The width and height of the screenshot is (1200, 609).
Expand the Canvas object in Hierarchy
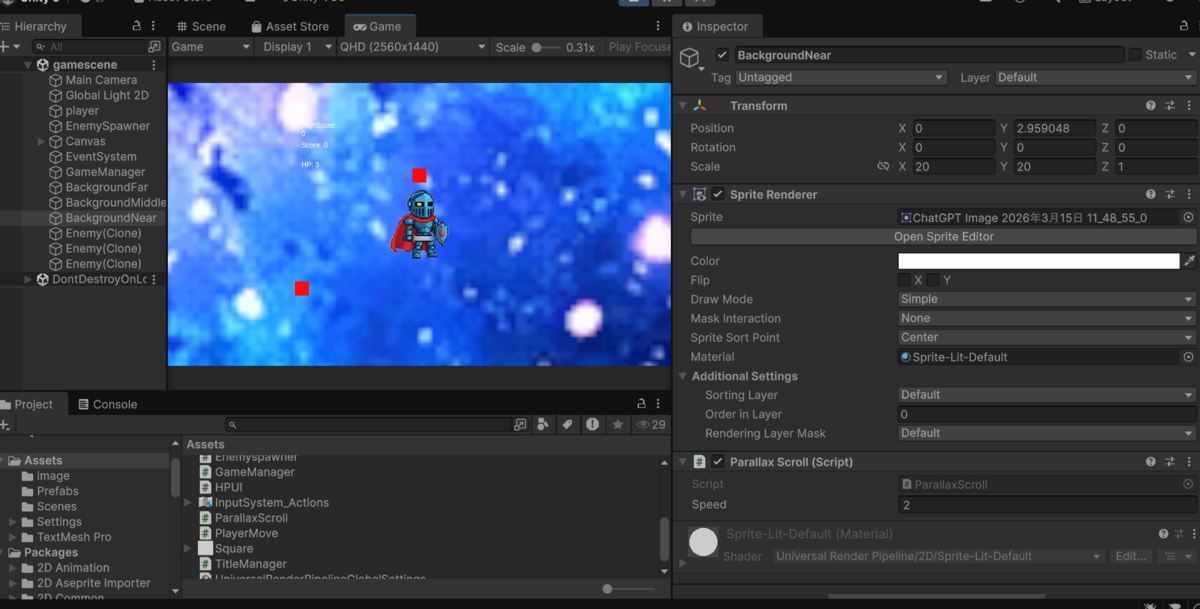(41, 142)
